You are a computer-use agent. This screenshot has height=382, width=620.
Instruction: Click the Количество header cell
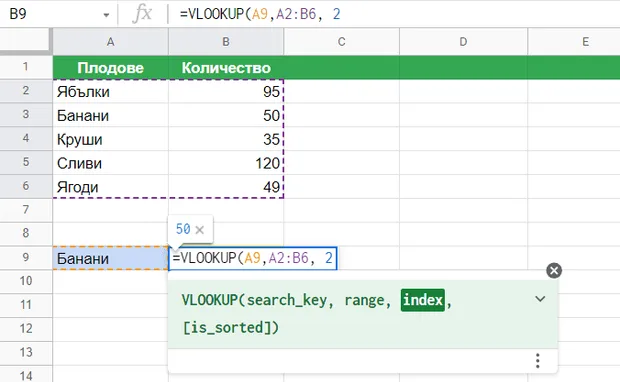(x=226, y=68)
